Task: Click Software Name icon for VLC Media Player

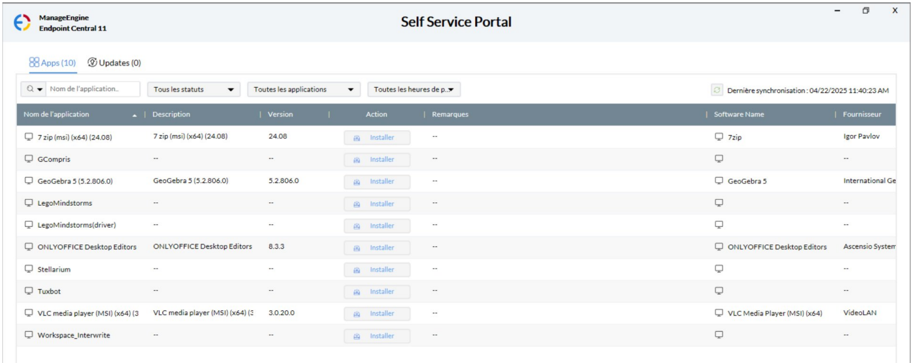Action: [719, 312]
